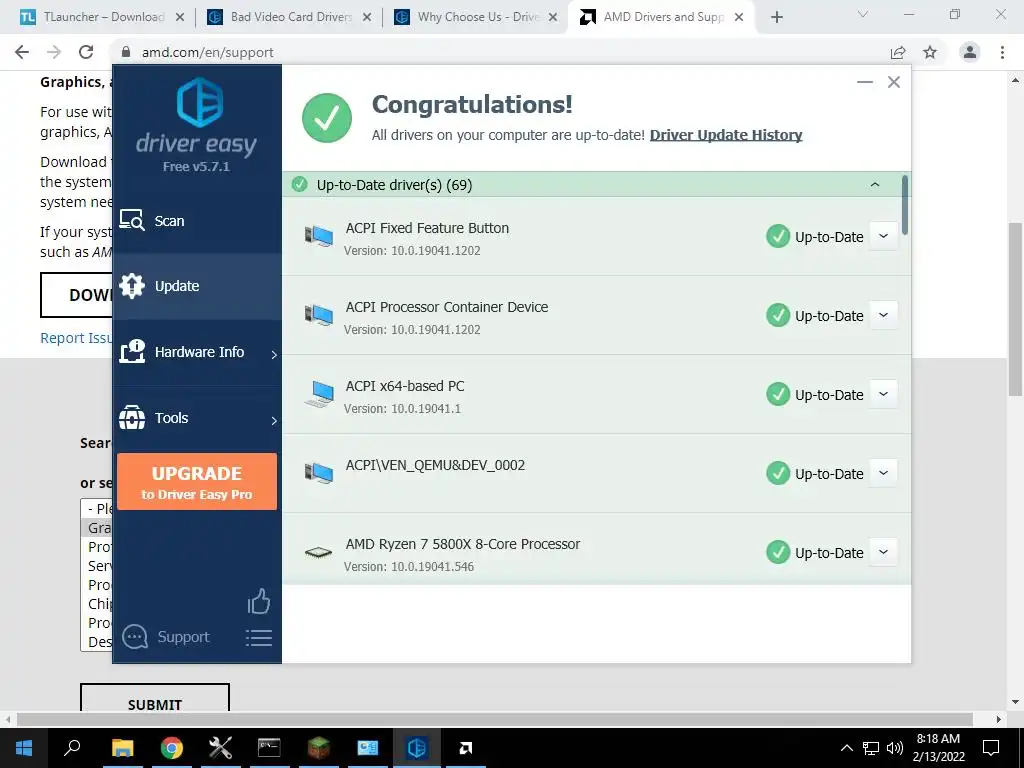Image resolution: width=1024 pixels, height=768 pixels.
Task: Click the volume icon in system tray
Action: point(895,748)
